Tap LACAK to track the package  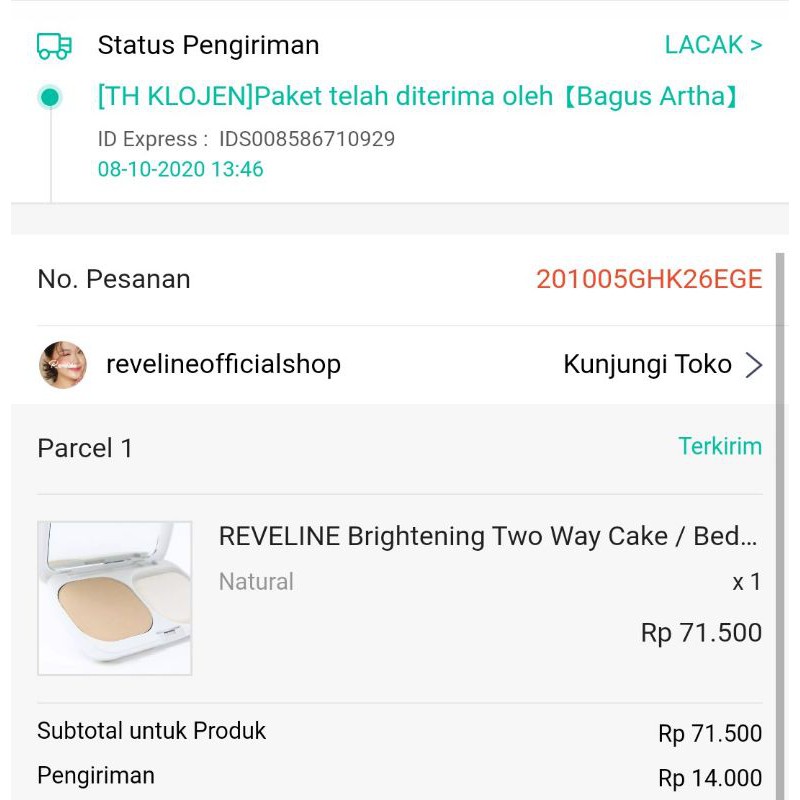713,45
